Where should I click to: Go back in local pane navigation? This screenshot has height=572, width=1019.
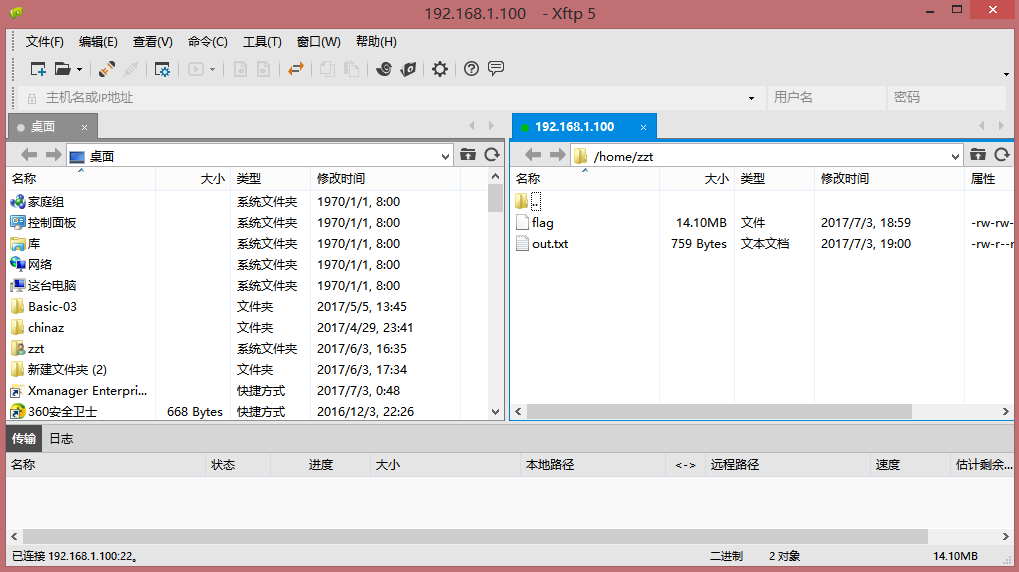(29, 155)
